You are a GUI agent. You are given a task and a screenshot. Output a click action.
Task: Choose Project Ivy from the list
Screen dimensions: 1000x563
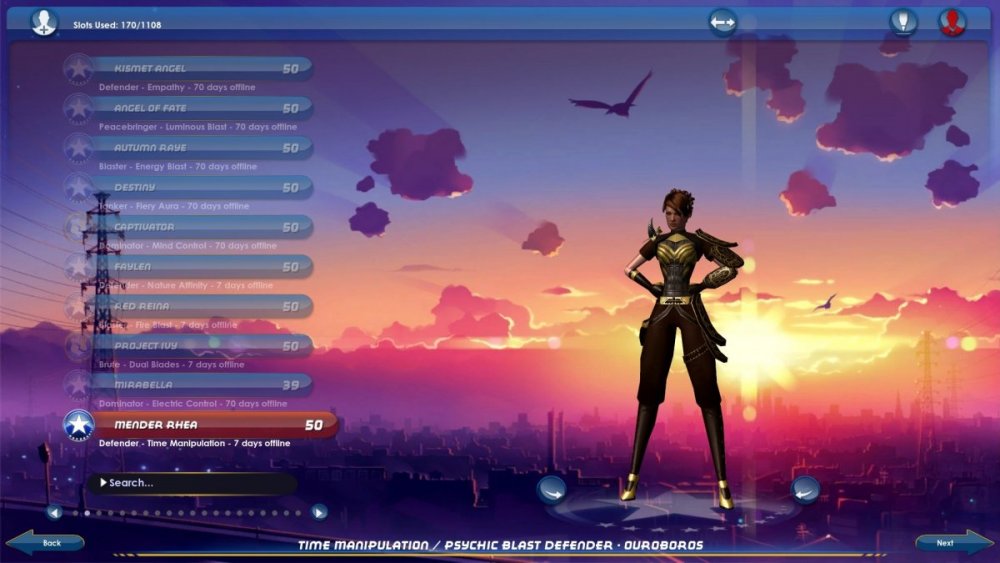(200, 346)
